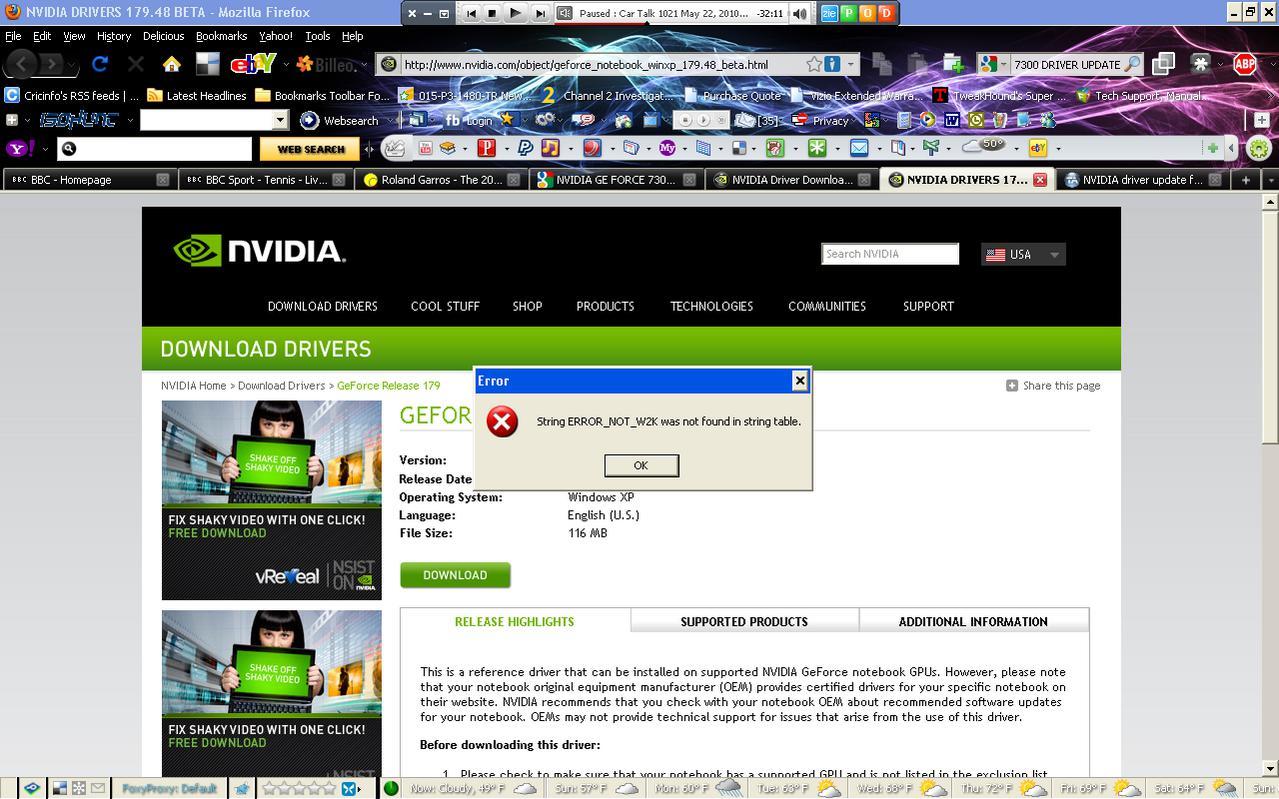Switch to NVIDIA driver update f... tab
Viewport: 1279px width, 799px height.
pyautogui.click(x=1142, y=180)
